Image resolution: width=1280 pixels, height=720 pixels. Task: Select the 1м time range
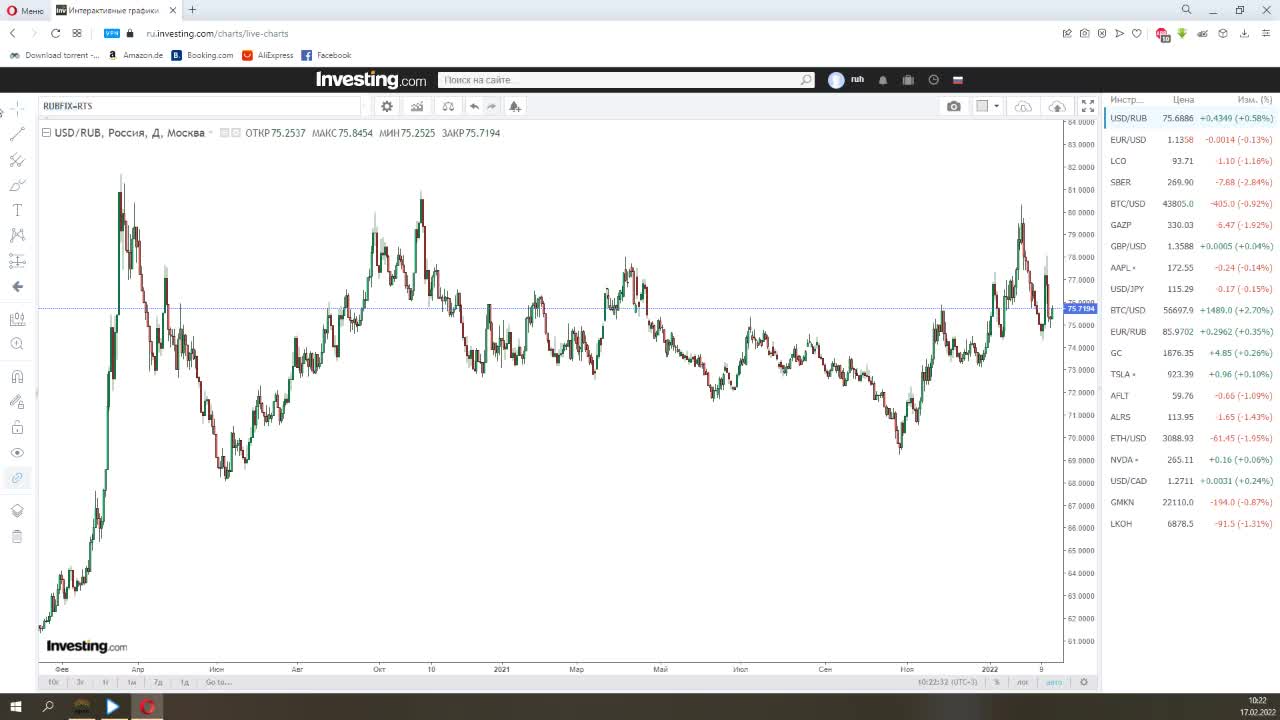[131, 682]
